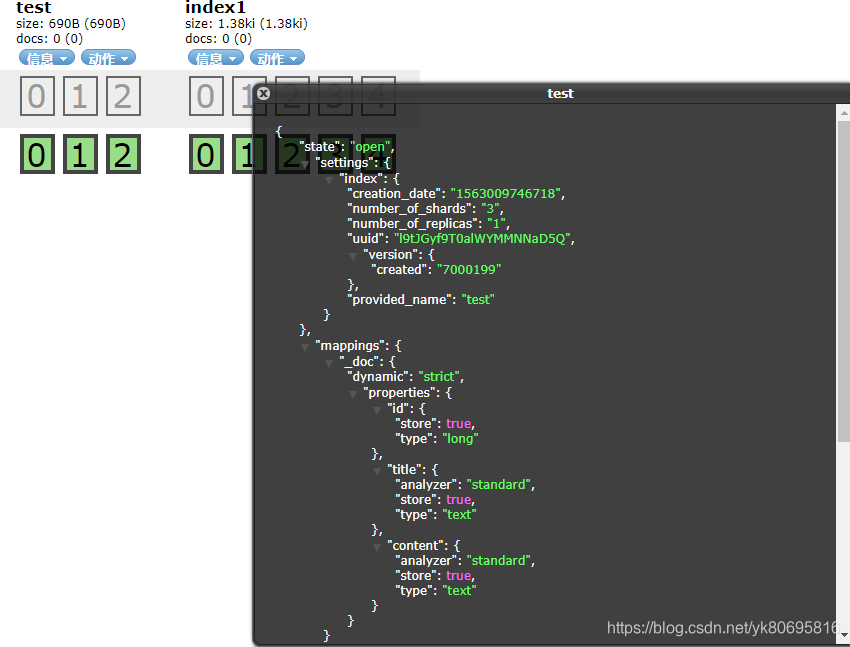Click the "uuid" key label

click(x=366, y=239)
